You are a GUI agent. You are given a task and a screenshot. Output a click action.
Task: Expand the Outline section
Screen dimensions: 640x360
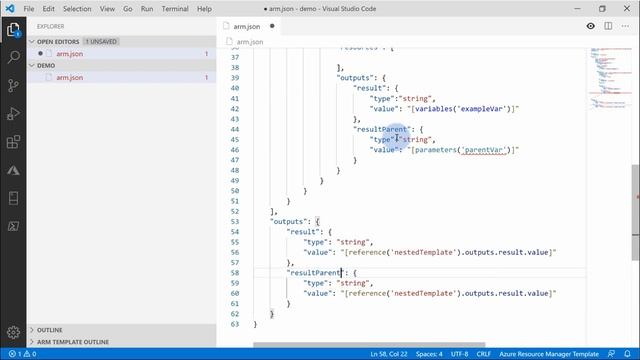tap(121, 330)
